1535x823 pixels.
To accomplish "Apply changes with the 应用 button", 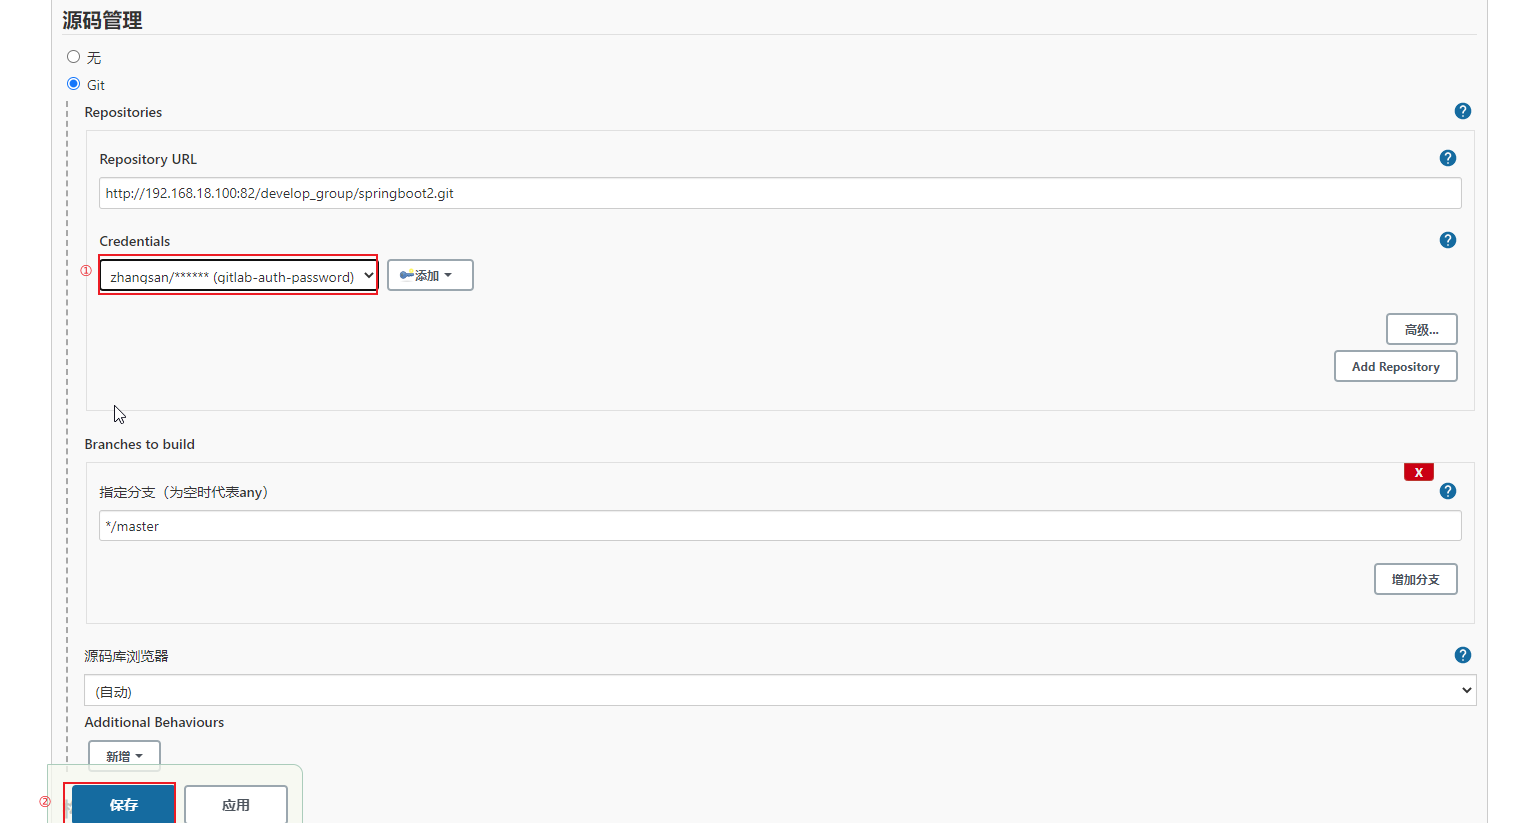I will click(x=236, y=805).
